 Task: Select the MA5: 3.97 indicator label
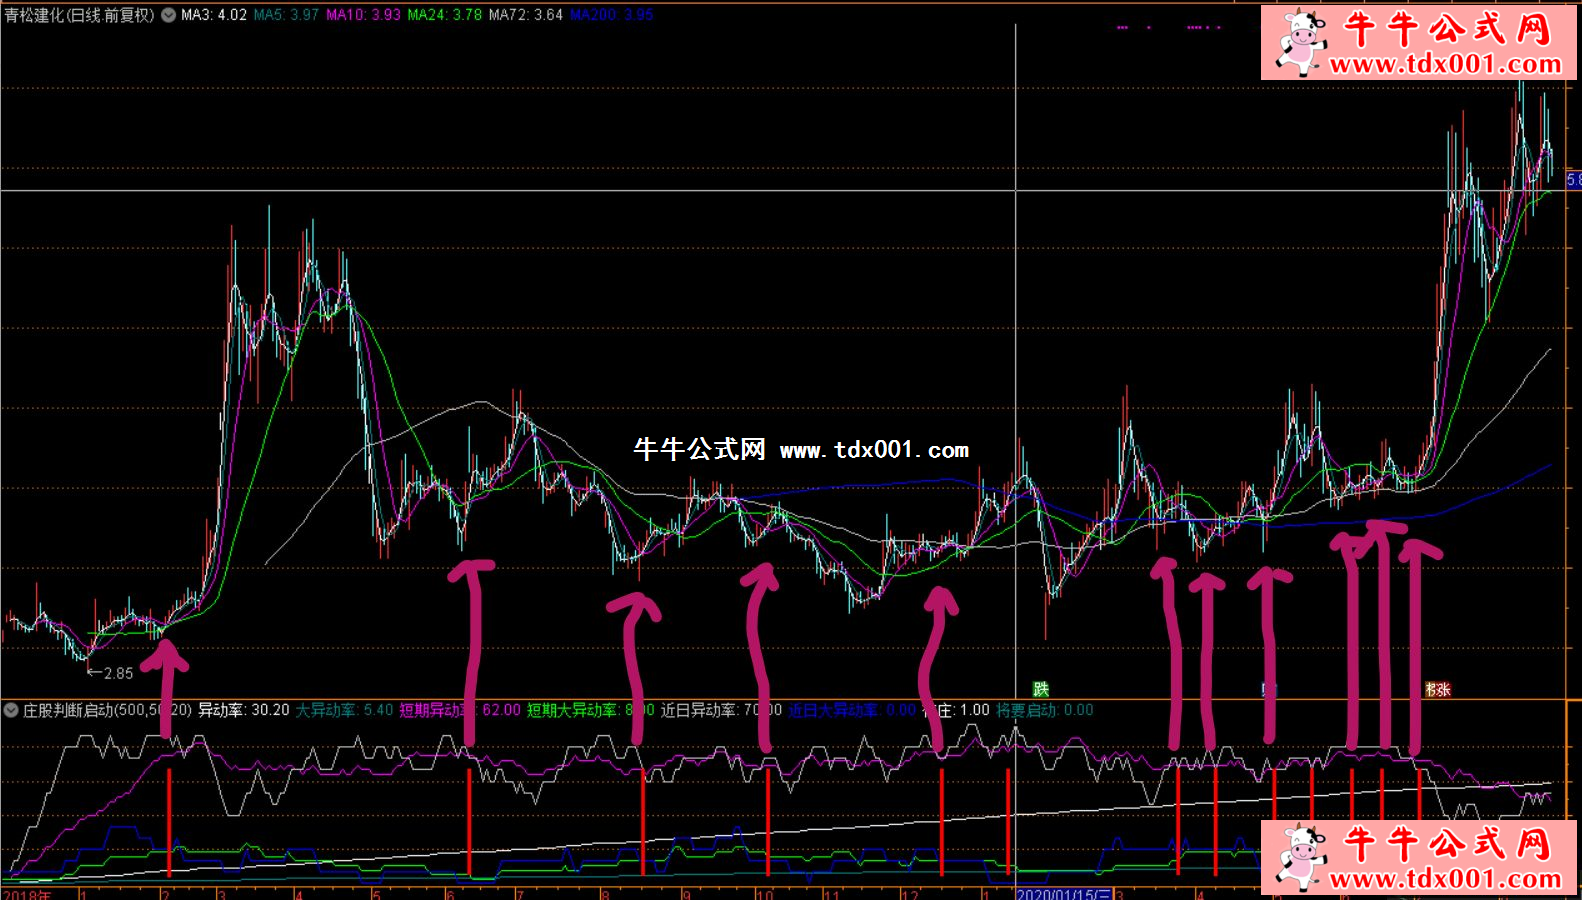[x=286, y=15]
